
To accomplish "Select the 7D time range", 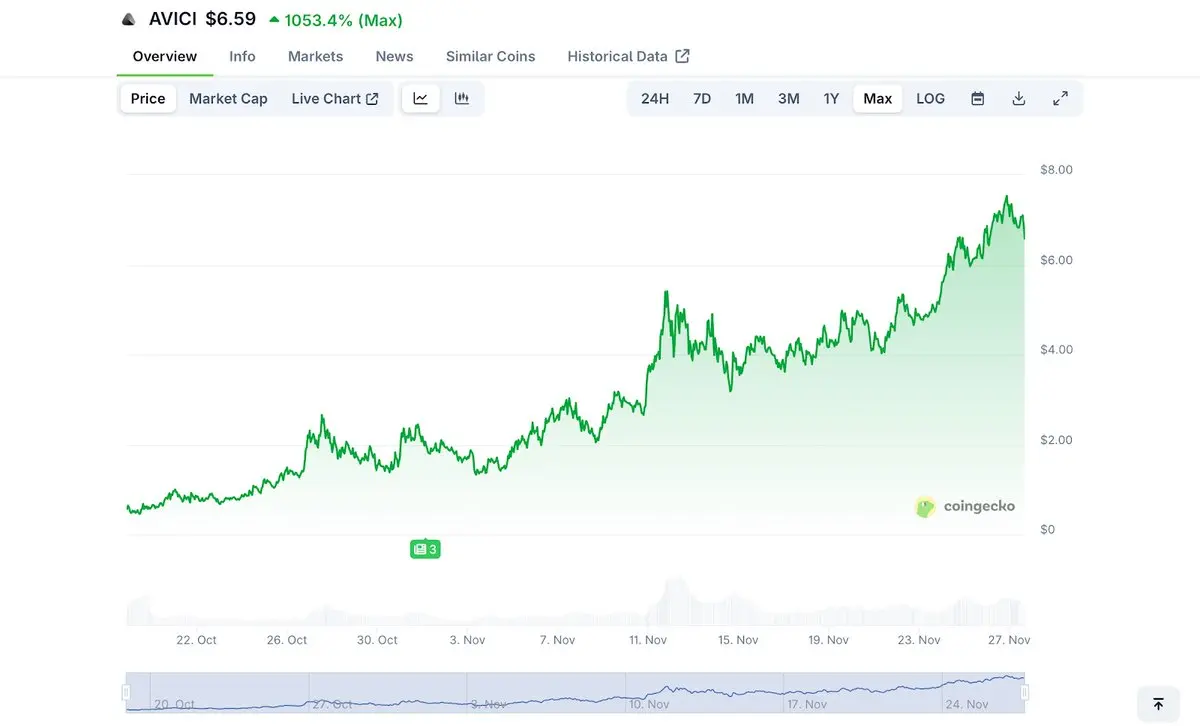I will coord(702,98).
